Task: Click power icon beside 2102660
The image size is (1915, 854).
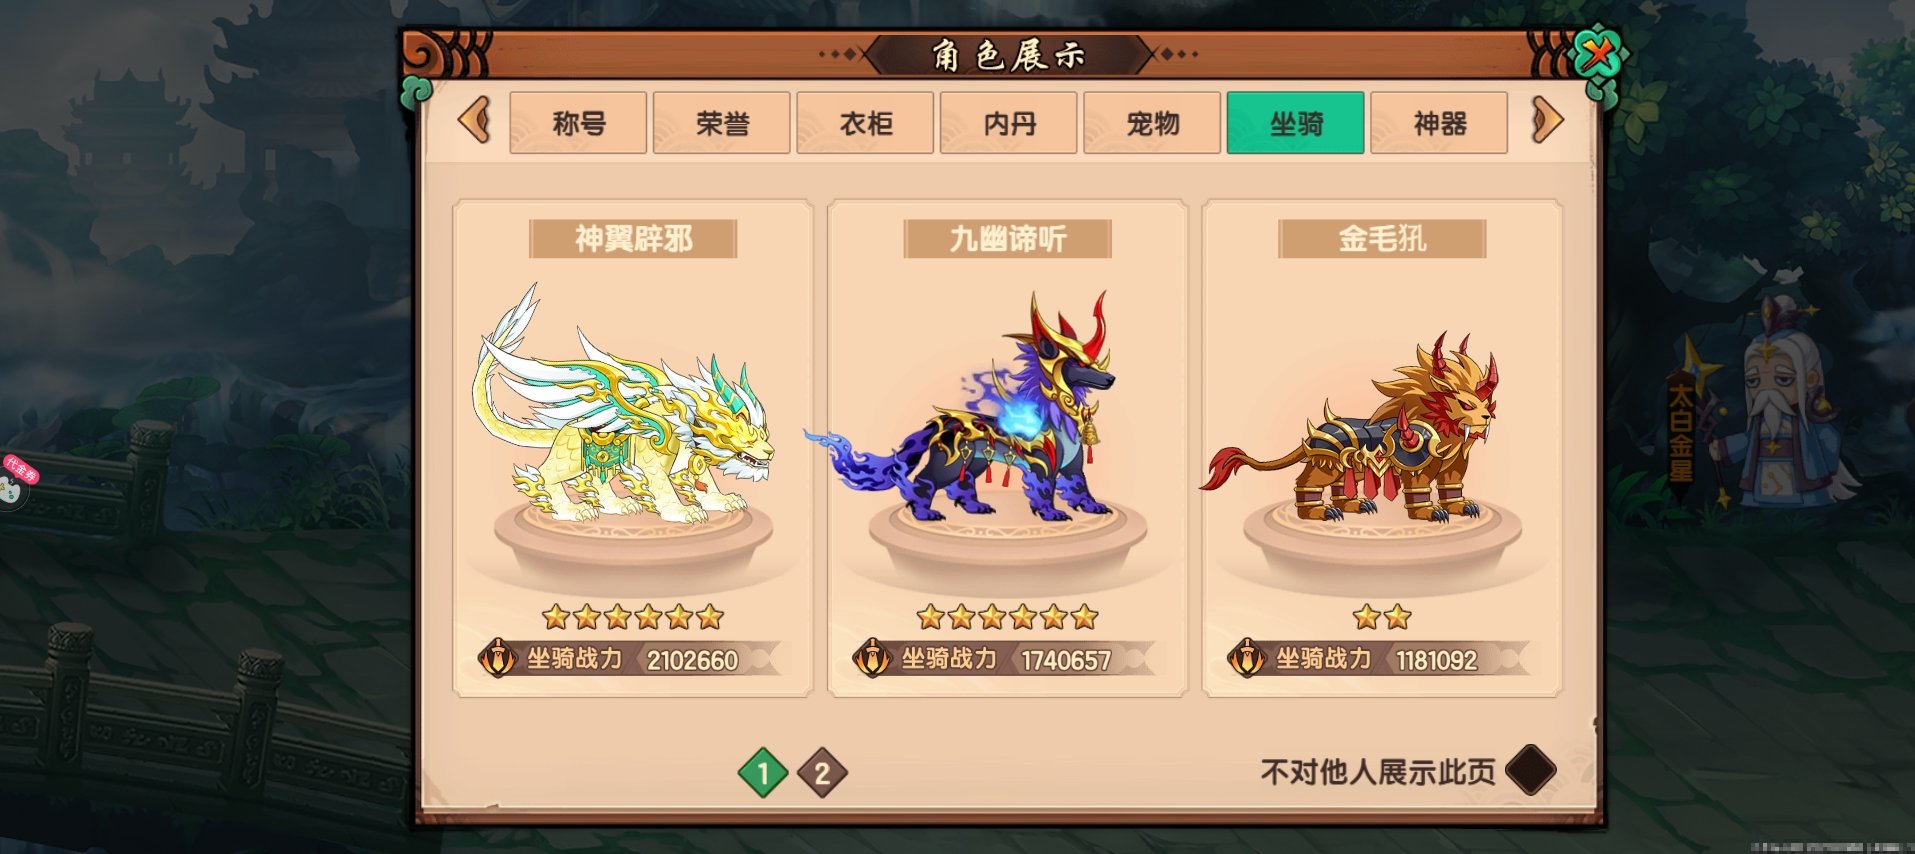Action: pos(497,659)
